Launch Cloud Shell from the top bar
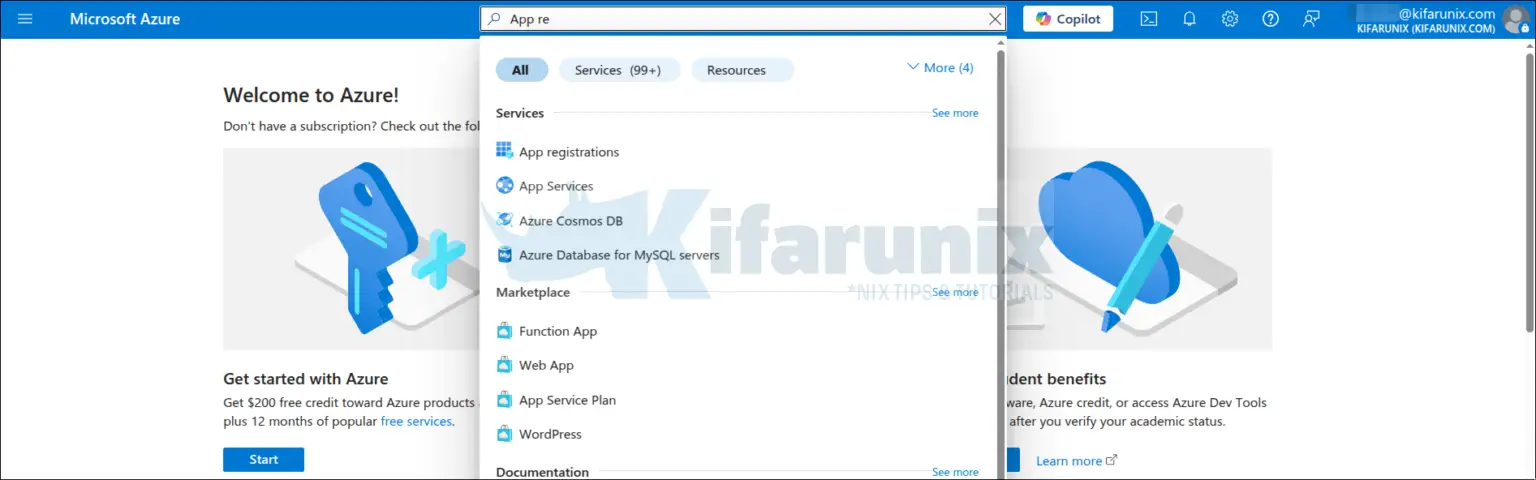This screenshot has height=480, width=1536. (1149, 19)
